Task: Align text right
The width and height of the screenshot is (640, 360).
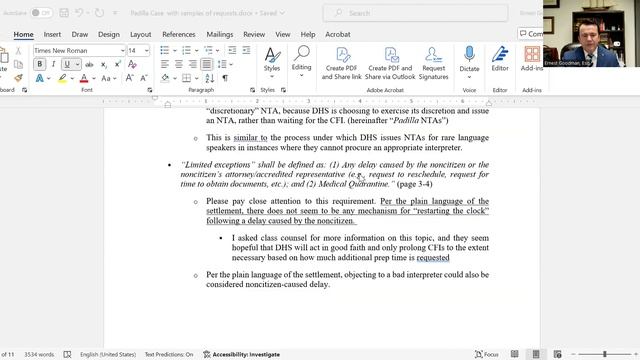Action: click(x=193, y=64)
